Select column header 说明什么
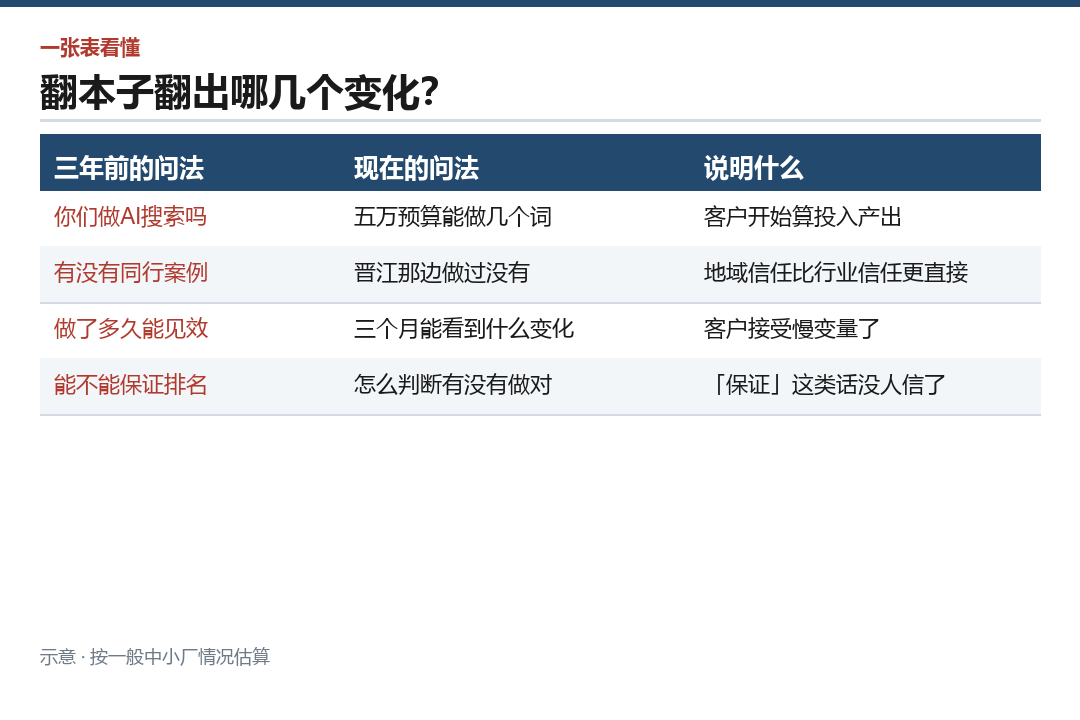 point(754,168)
